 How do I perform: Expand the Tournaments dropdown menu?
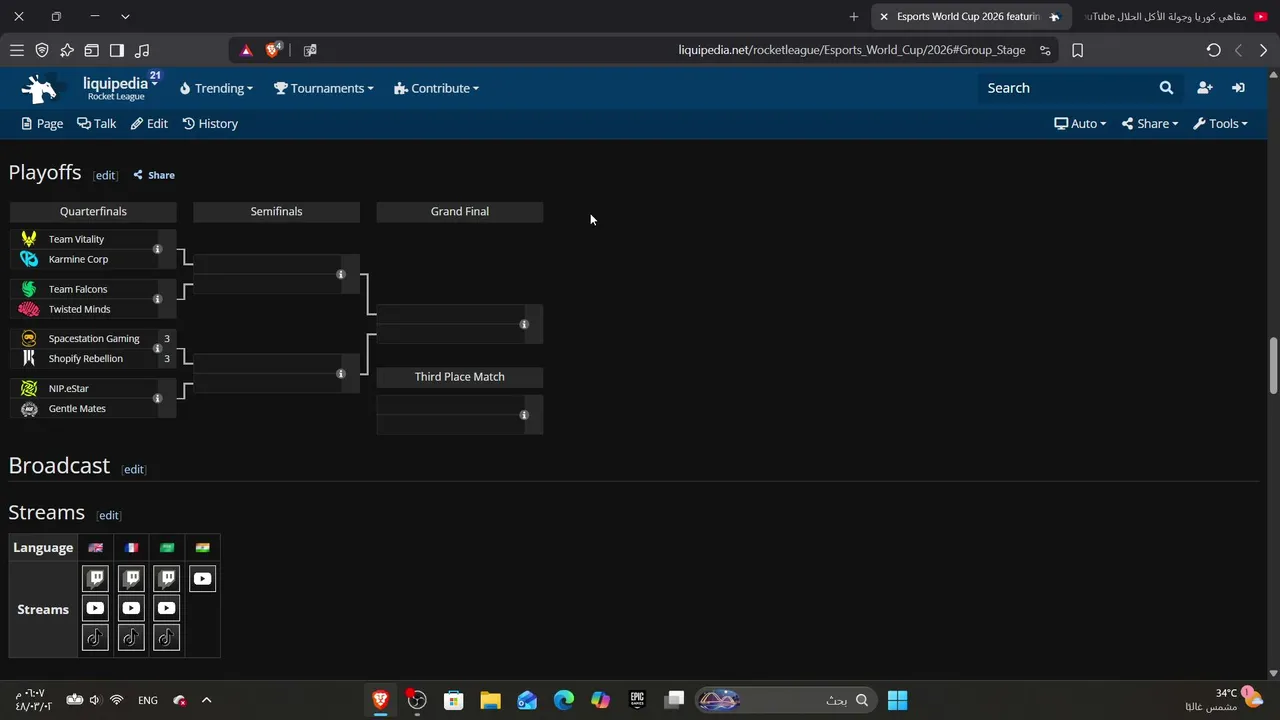pyautogui.click(x=324, y=88)
